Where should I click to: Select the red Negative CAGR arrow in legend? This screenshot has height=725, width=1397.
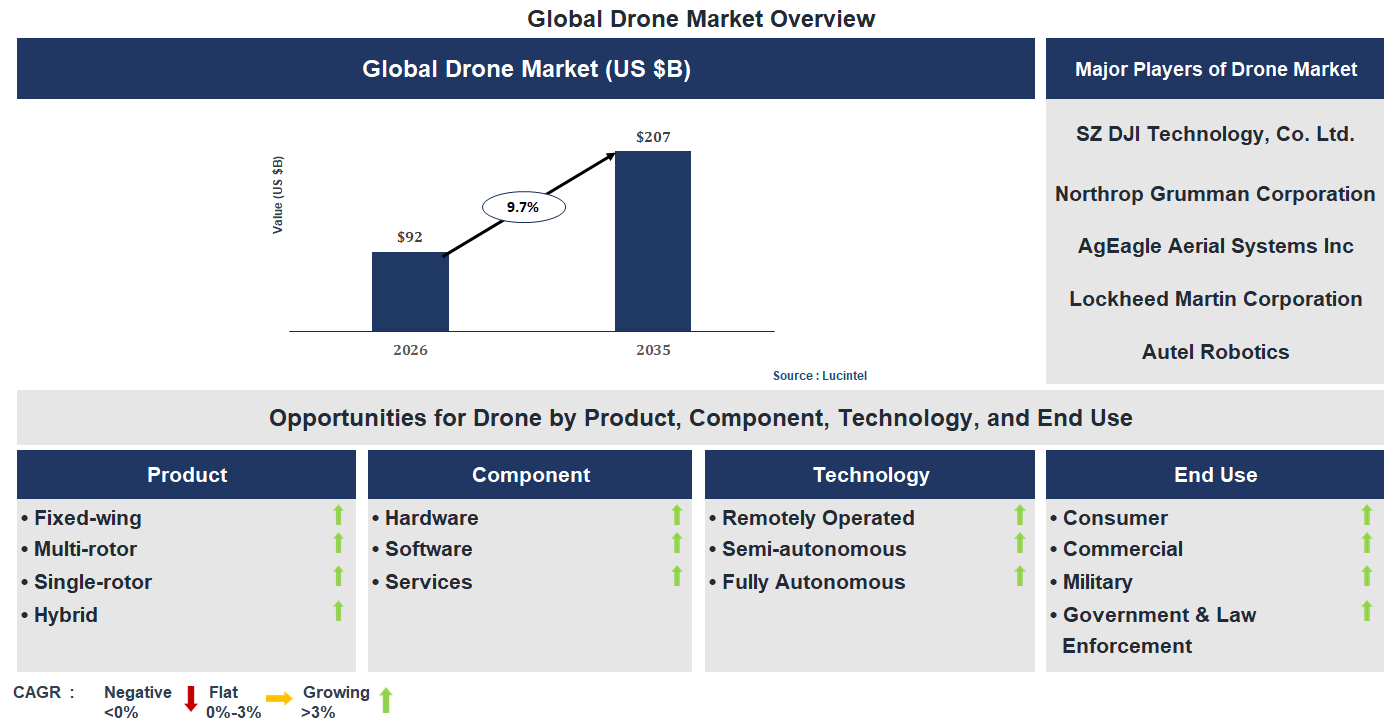[189, 701]
